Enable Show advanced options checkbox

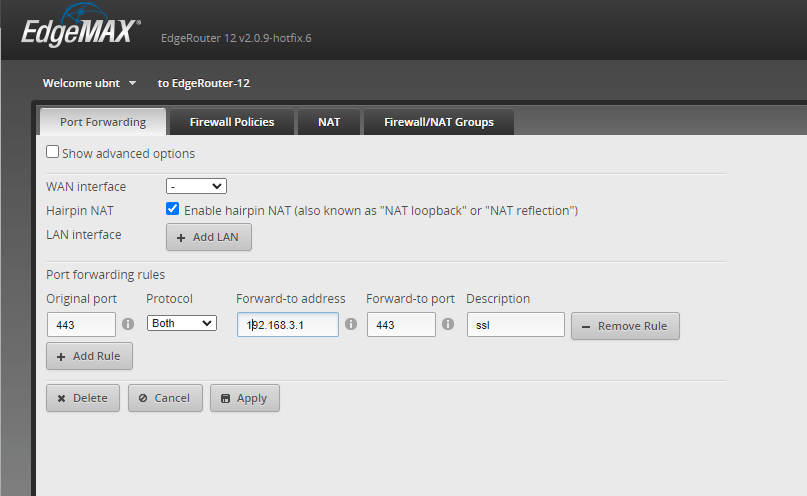(x=52, y=152)
